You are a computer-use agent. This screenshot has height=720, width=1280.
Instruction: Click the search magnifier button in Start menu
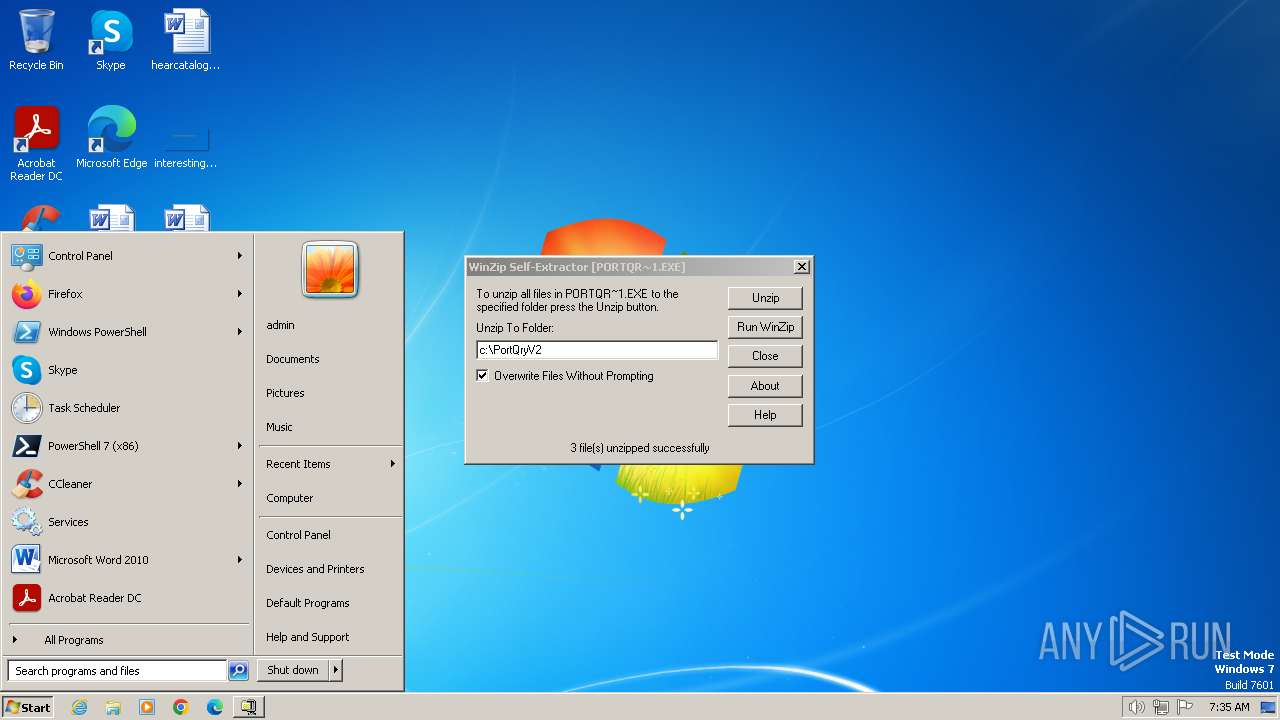tap(238, 671)
